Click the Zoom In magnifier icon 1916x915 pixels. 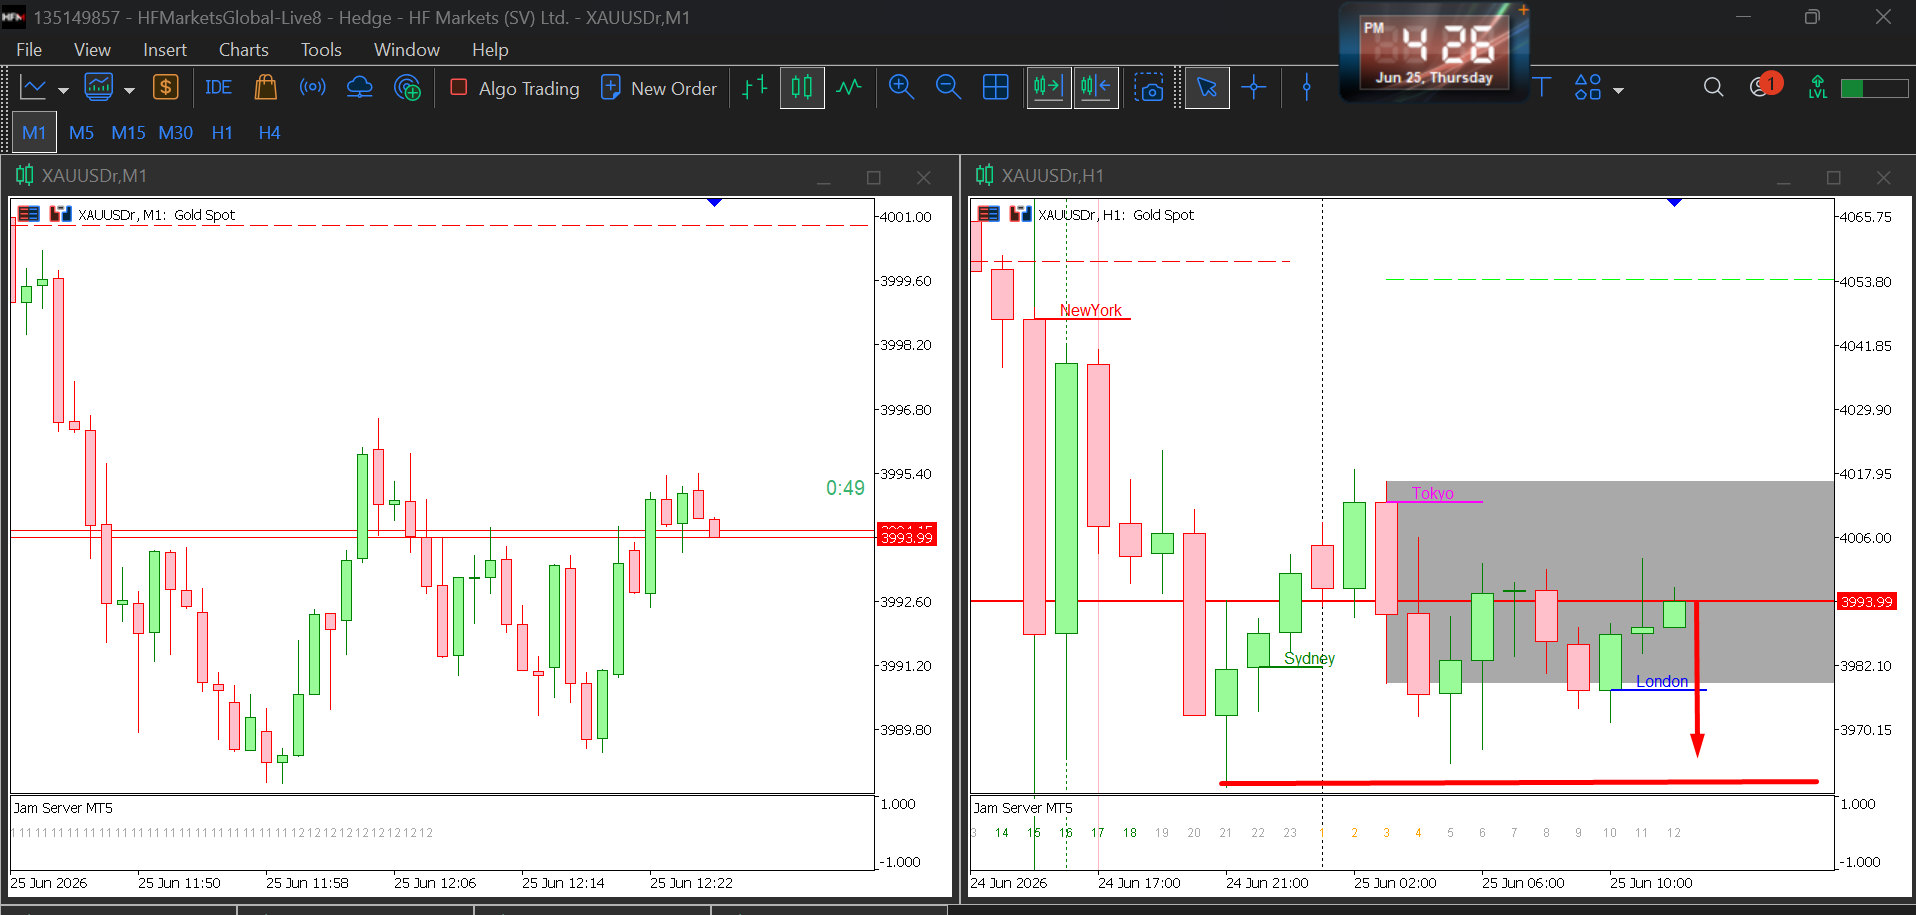[x=901, y=88]
